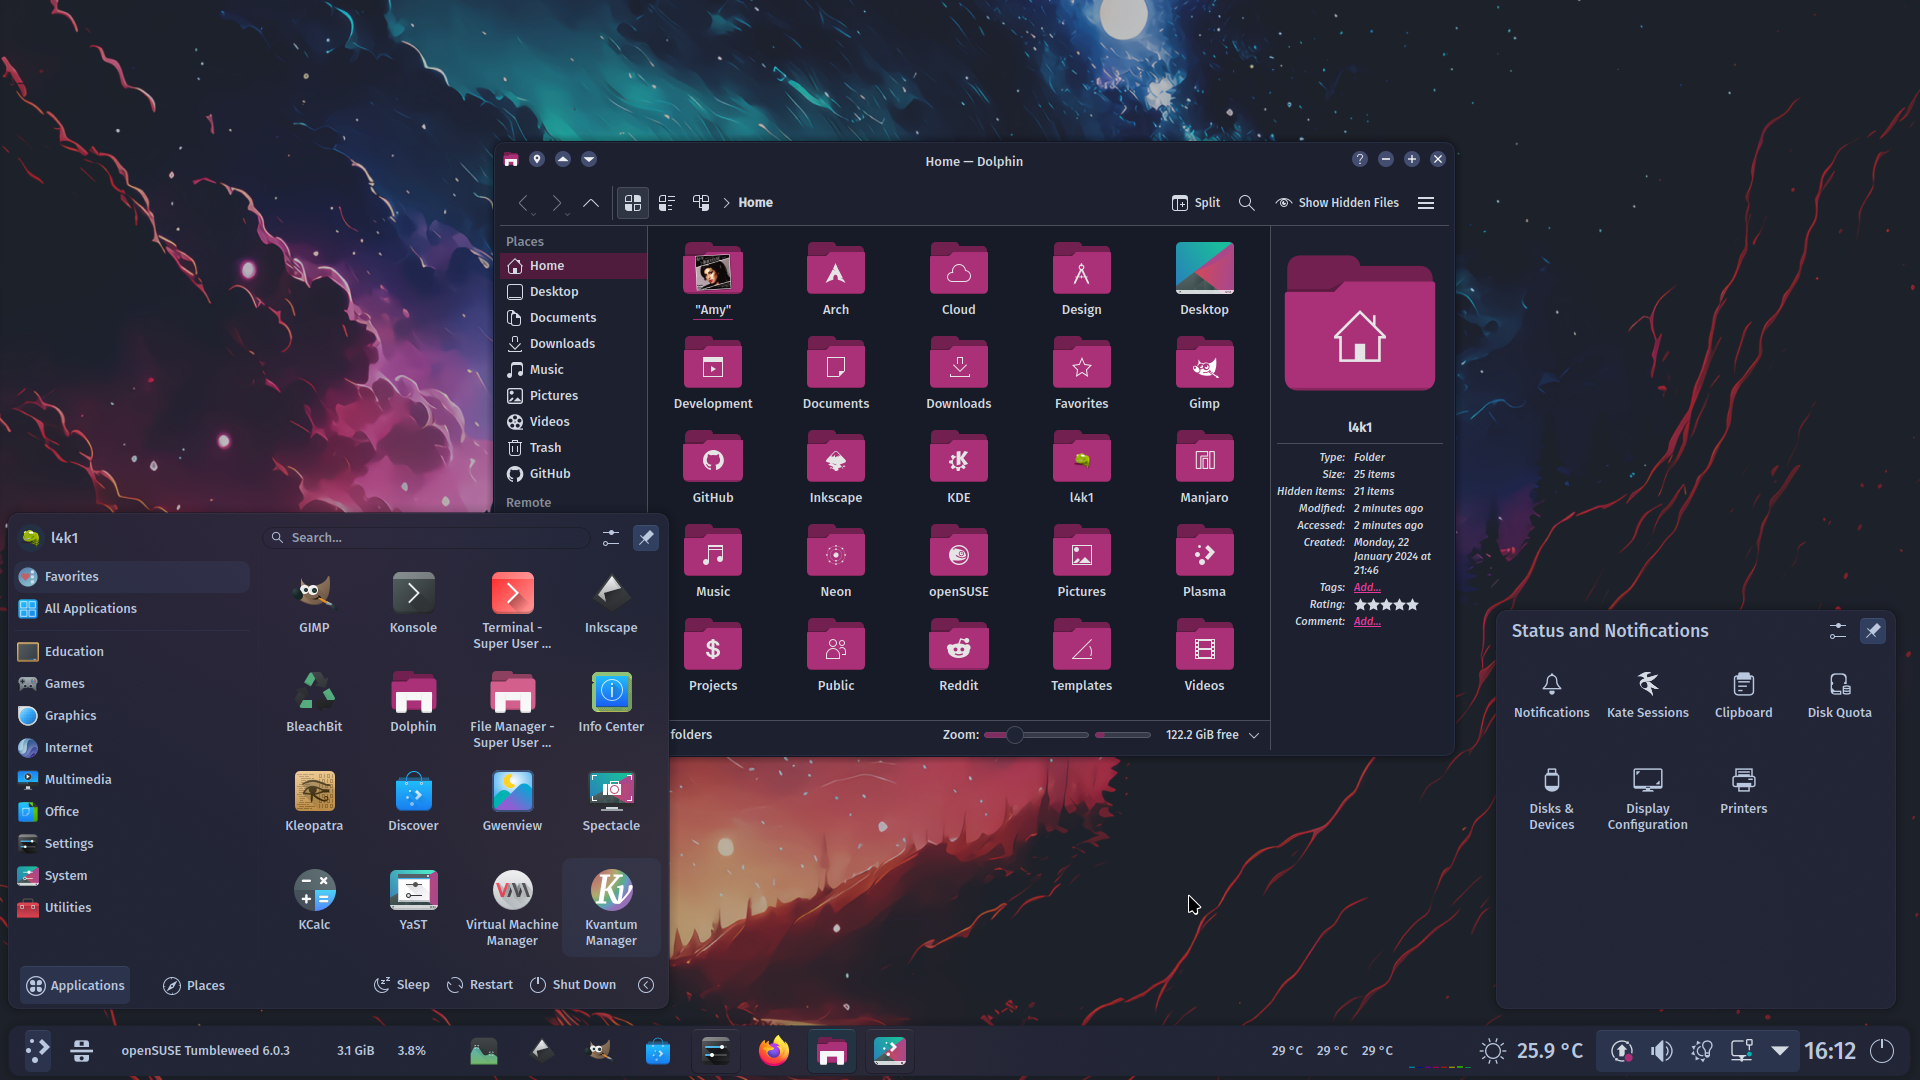The width and height of the screenshot is (1920, 1080).
Task: Open Clipboard in Status and Notifications
Action: (1743, 695)
